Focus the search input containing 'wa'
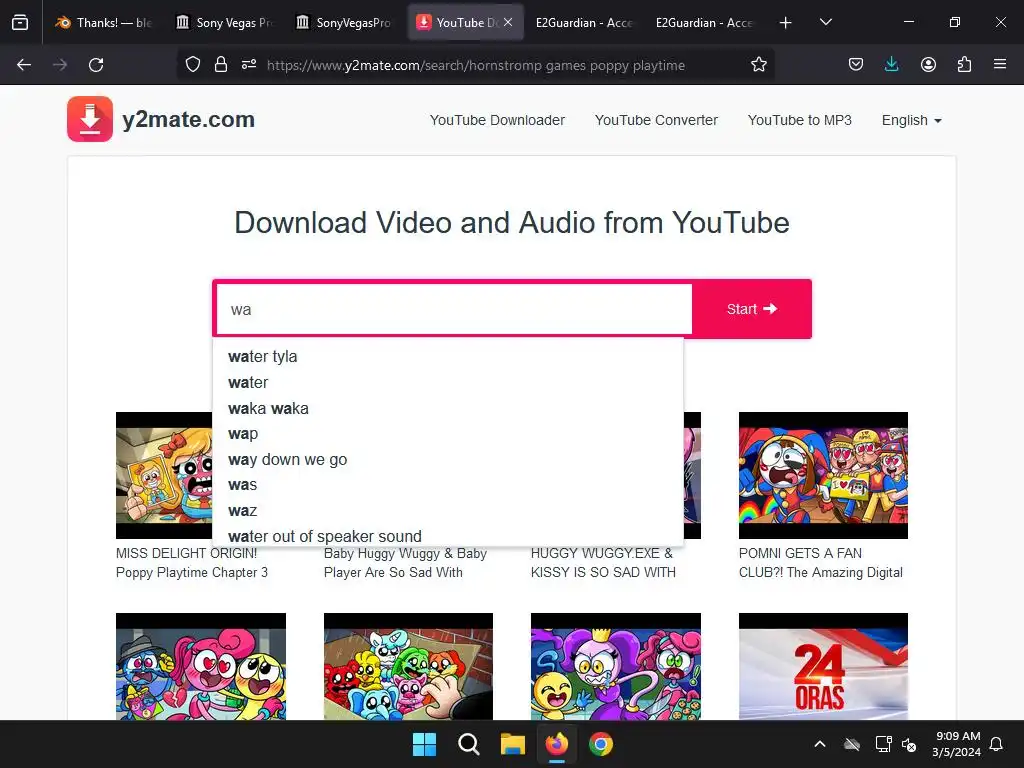 pos(454,309)
